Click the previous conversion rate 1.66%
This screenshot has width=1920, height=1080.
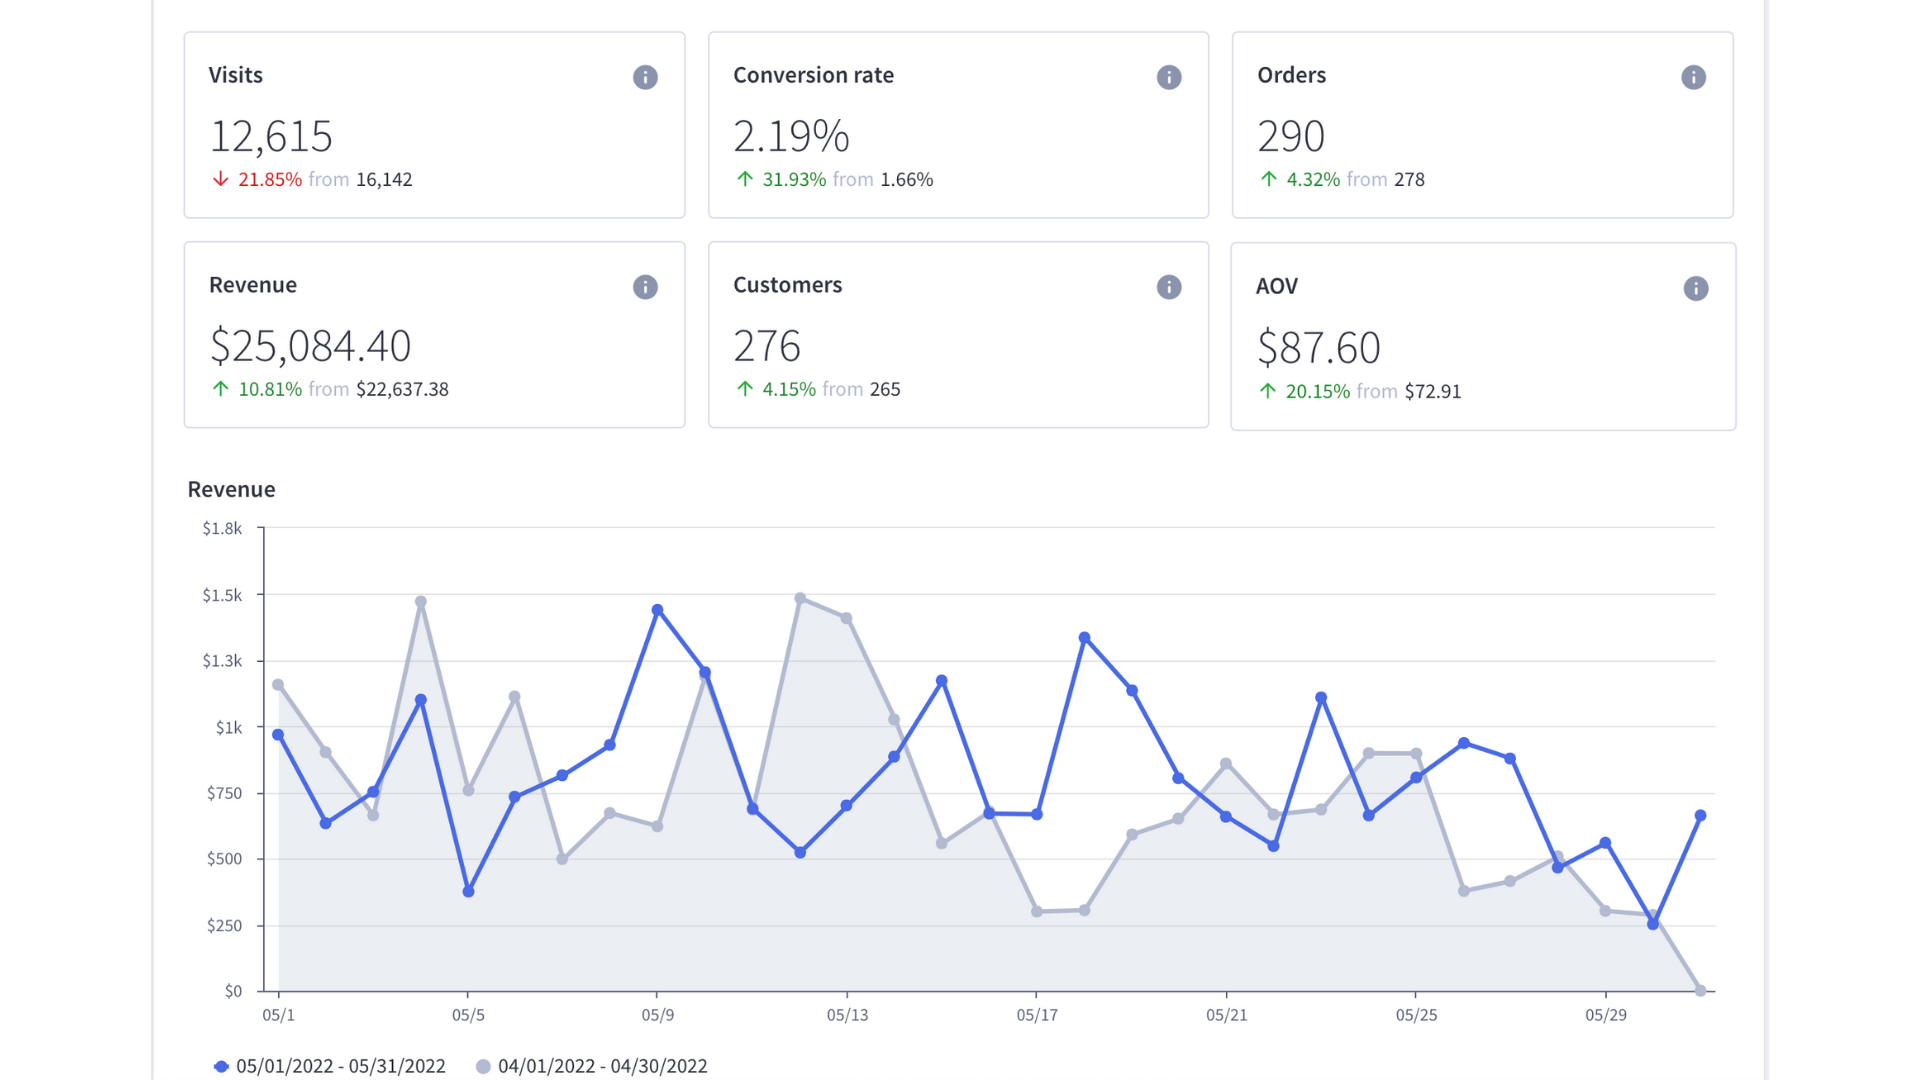(906, 179)
